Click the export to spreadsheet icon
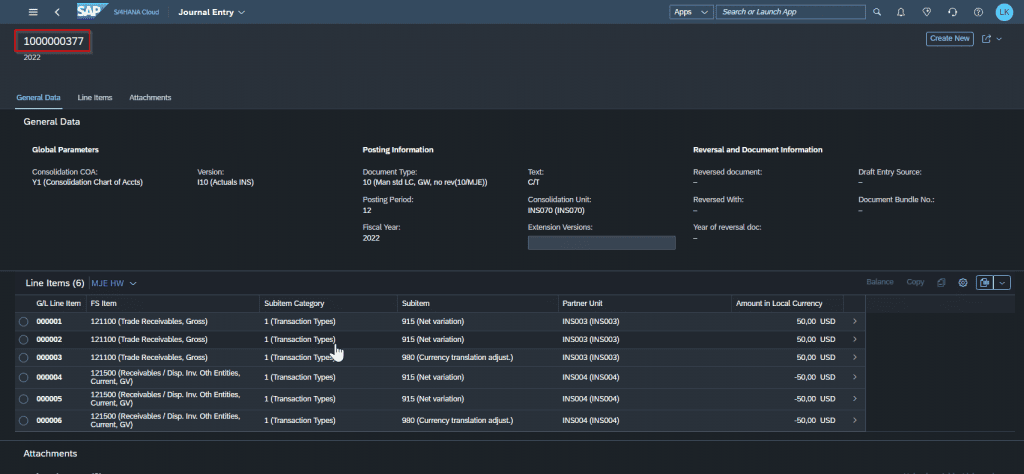The image size is (1024, 474). pos(985,283)
